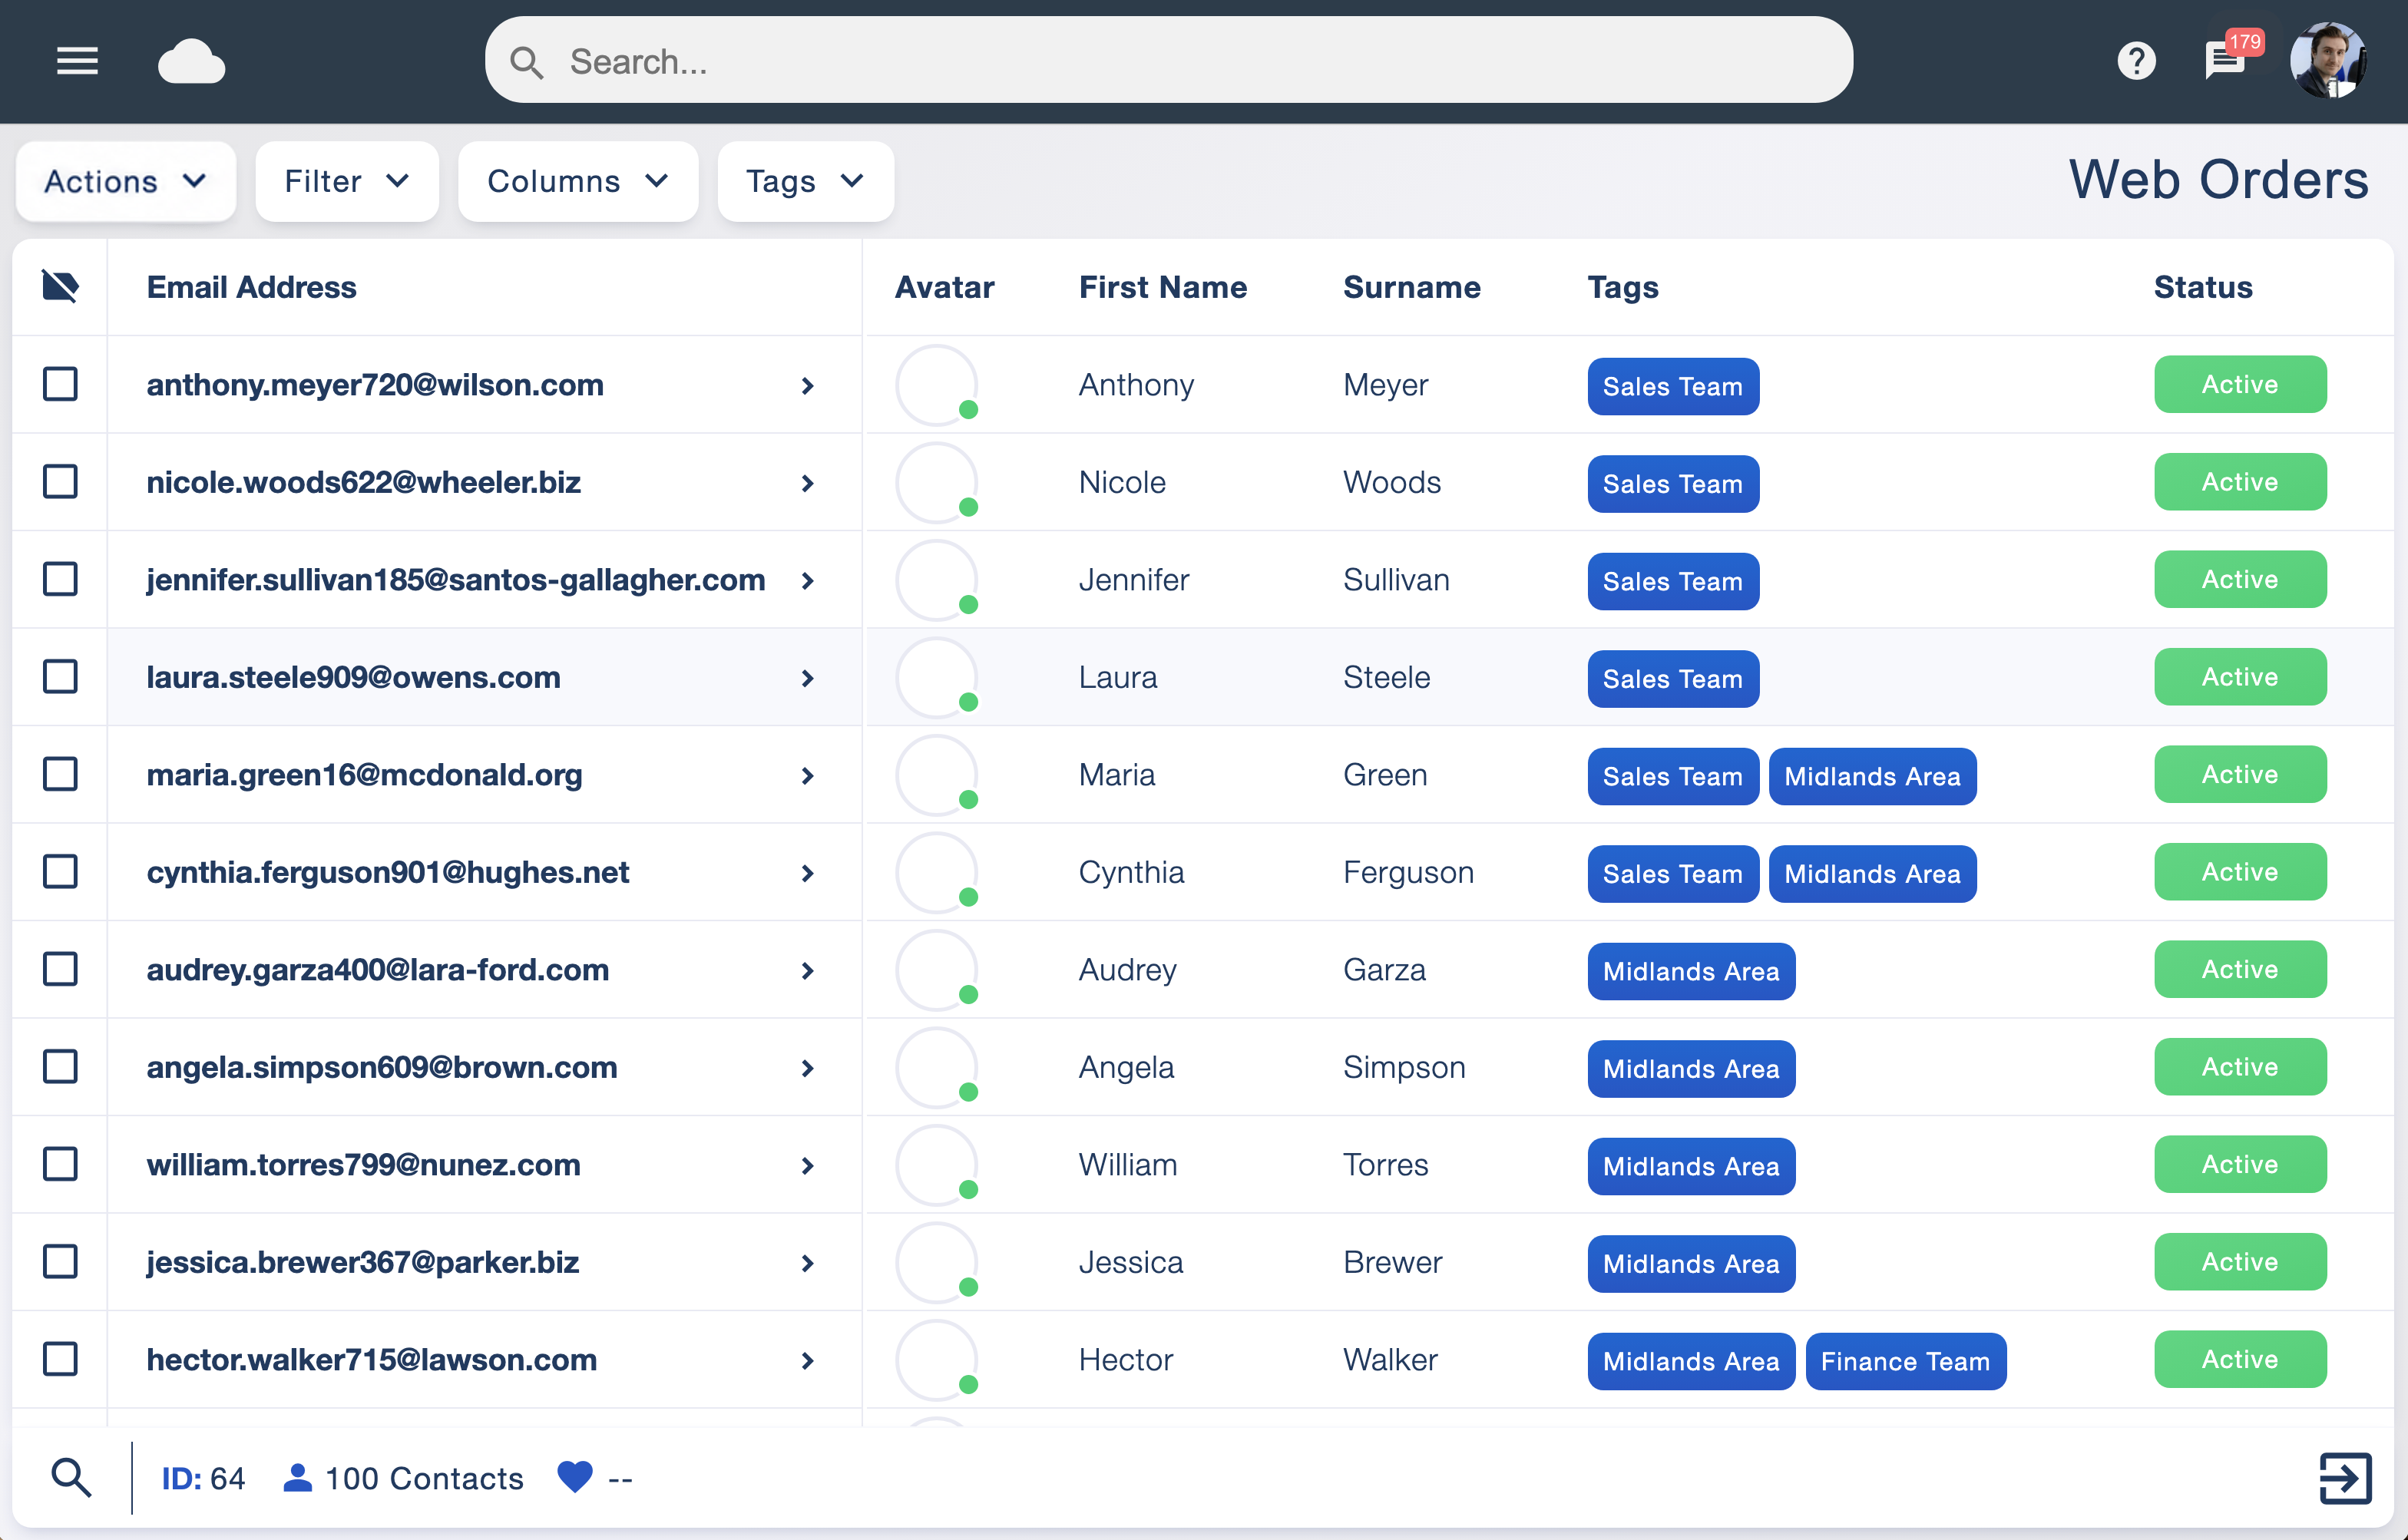Image resolution: width=2408 pixels, height=1540 pixels.
Task: Sort by Surname column header
Action: point(1411,287)
